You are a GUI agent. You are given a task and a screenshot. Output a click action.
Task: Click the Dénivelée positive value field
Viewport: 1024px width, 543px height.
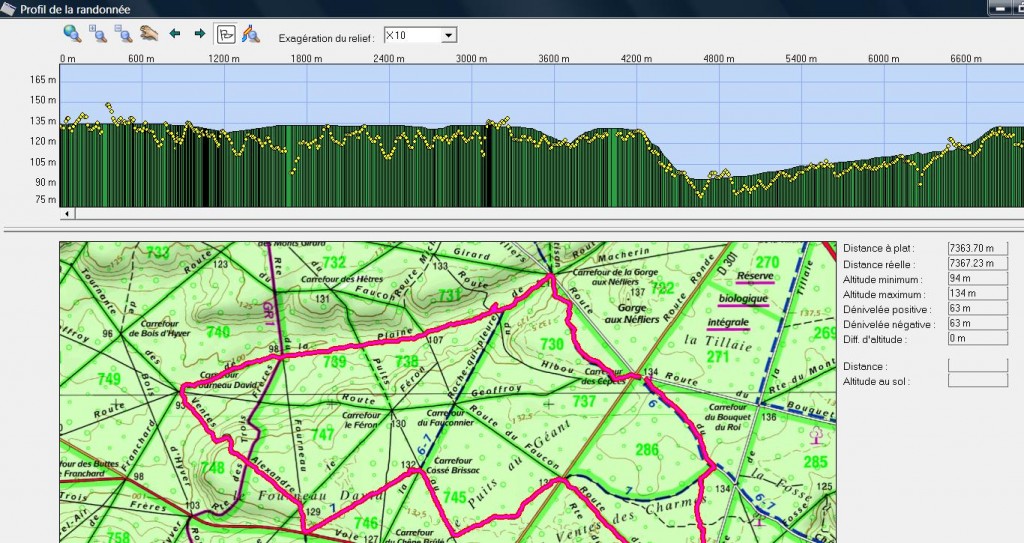977,309
